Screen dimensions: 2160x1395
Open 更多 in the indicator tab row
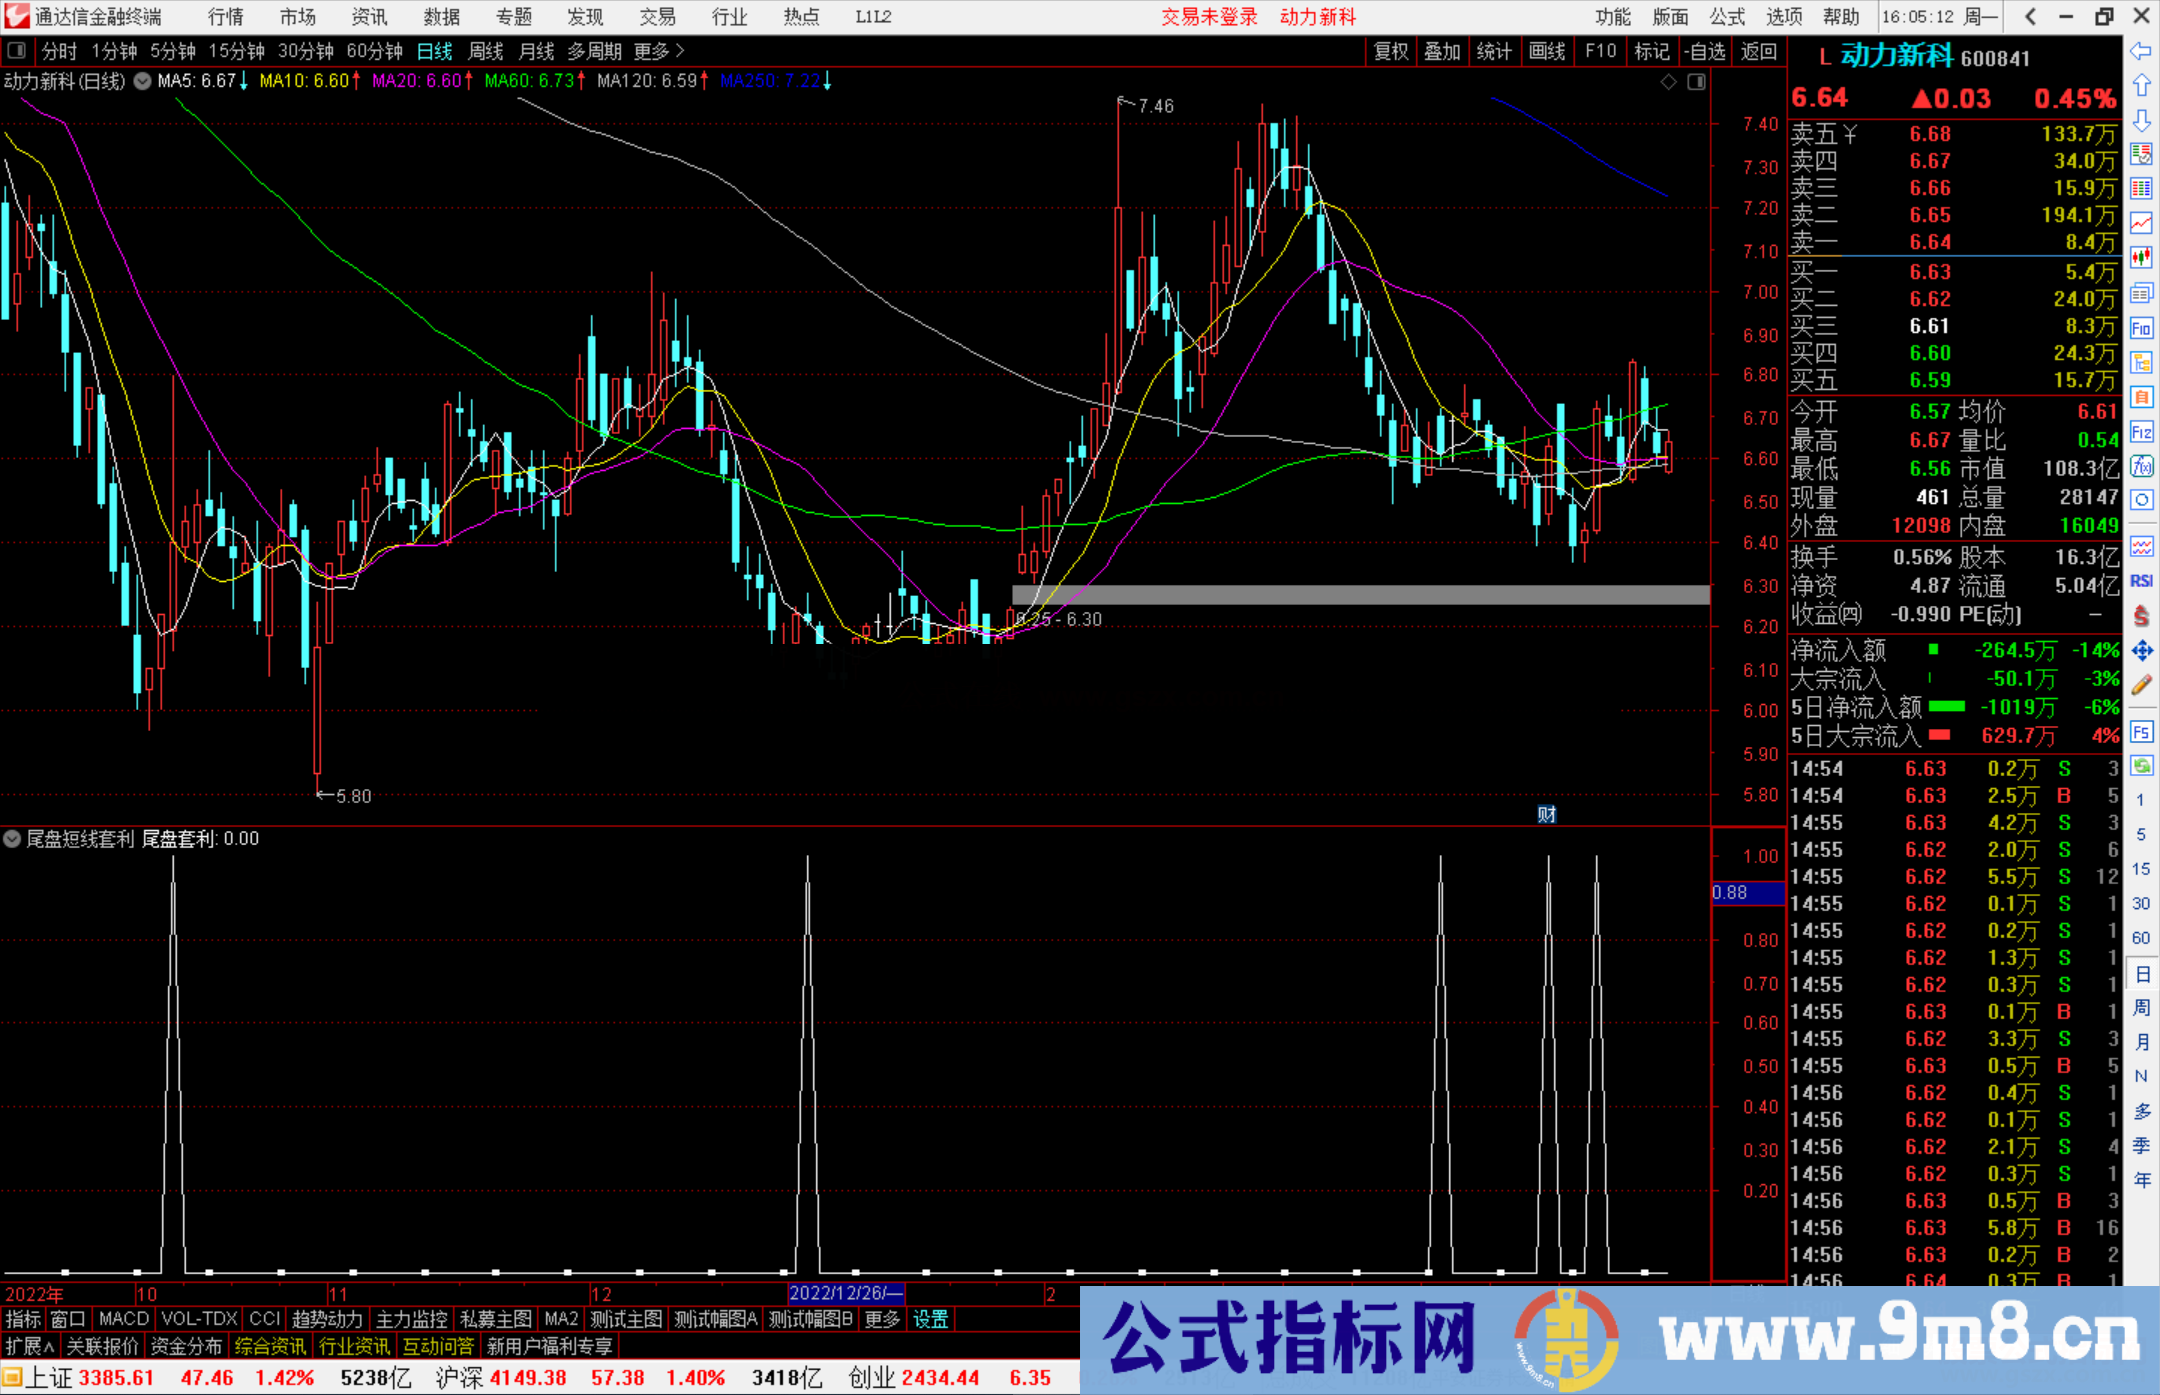coord(881,1319)
